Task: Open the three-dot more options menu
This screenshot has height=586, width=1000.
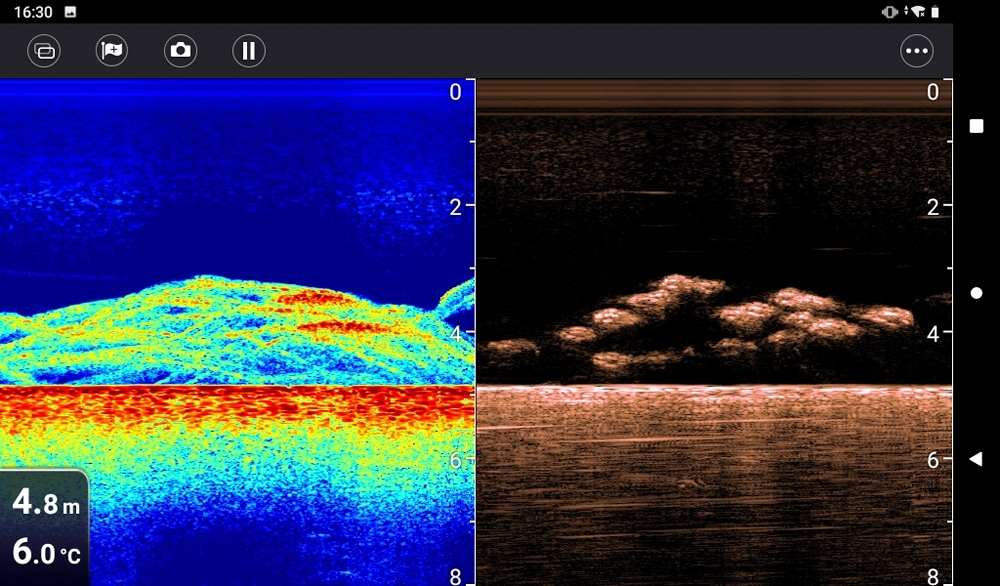Action: point(916,51)
